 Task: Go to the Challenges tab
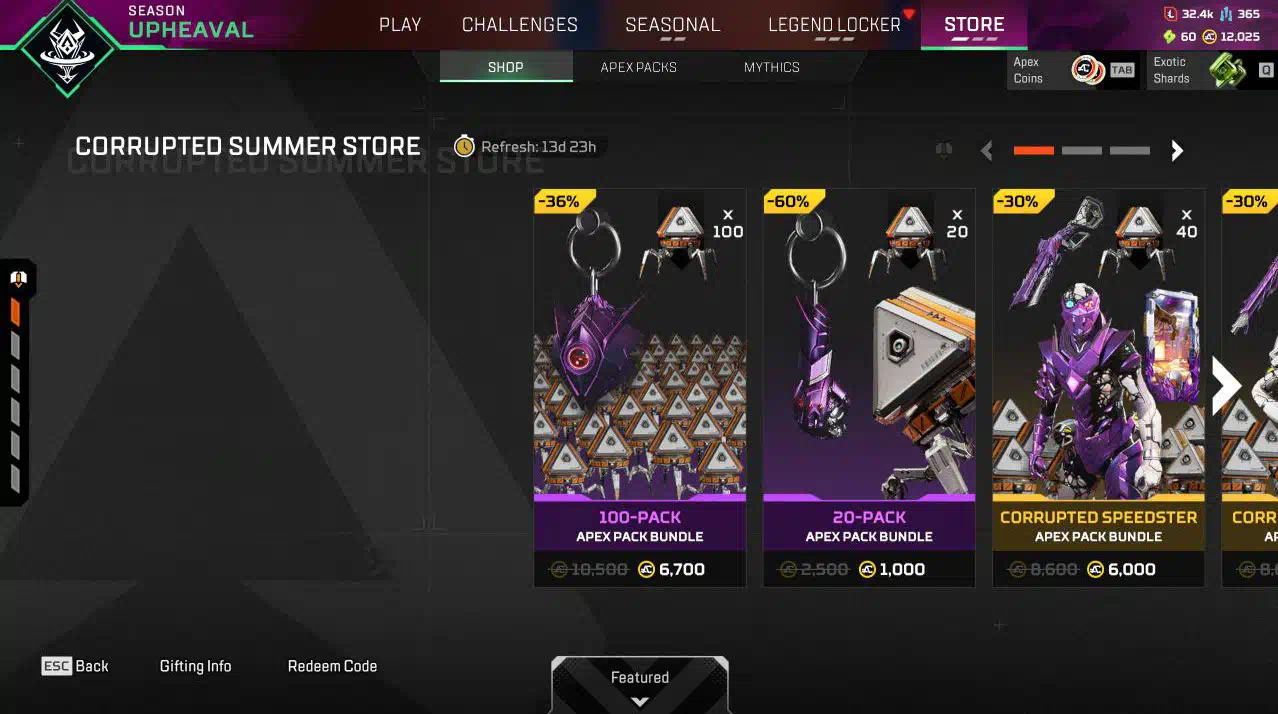(x=520, y=24)
